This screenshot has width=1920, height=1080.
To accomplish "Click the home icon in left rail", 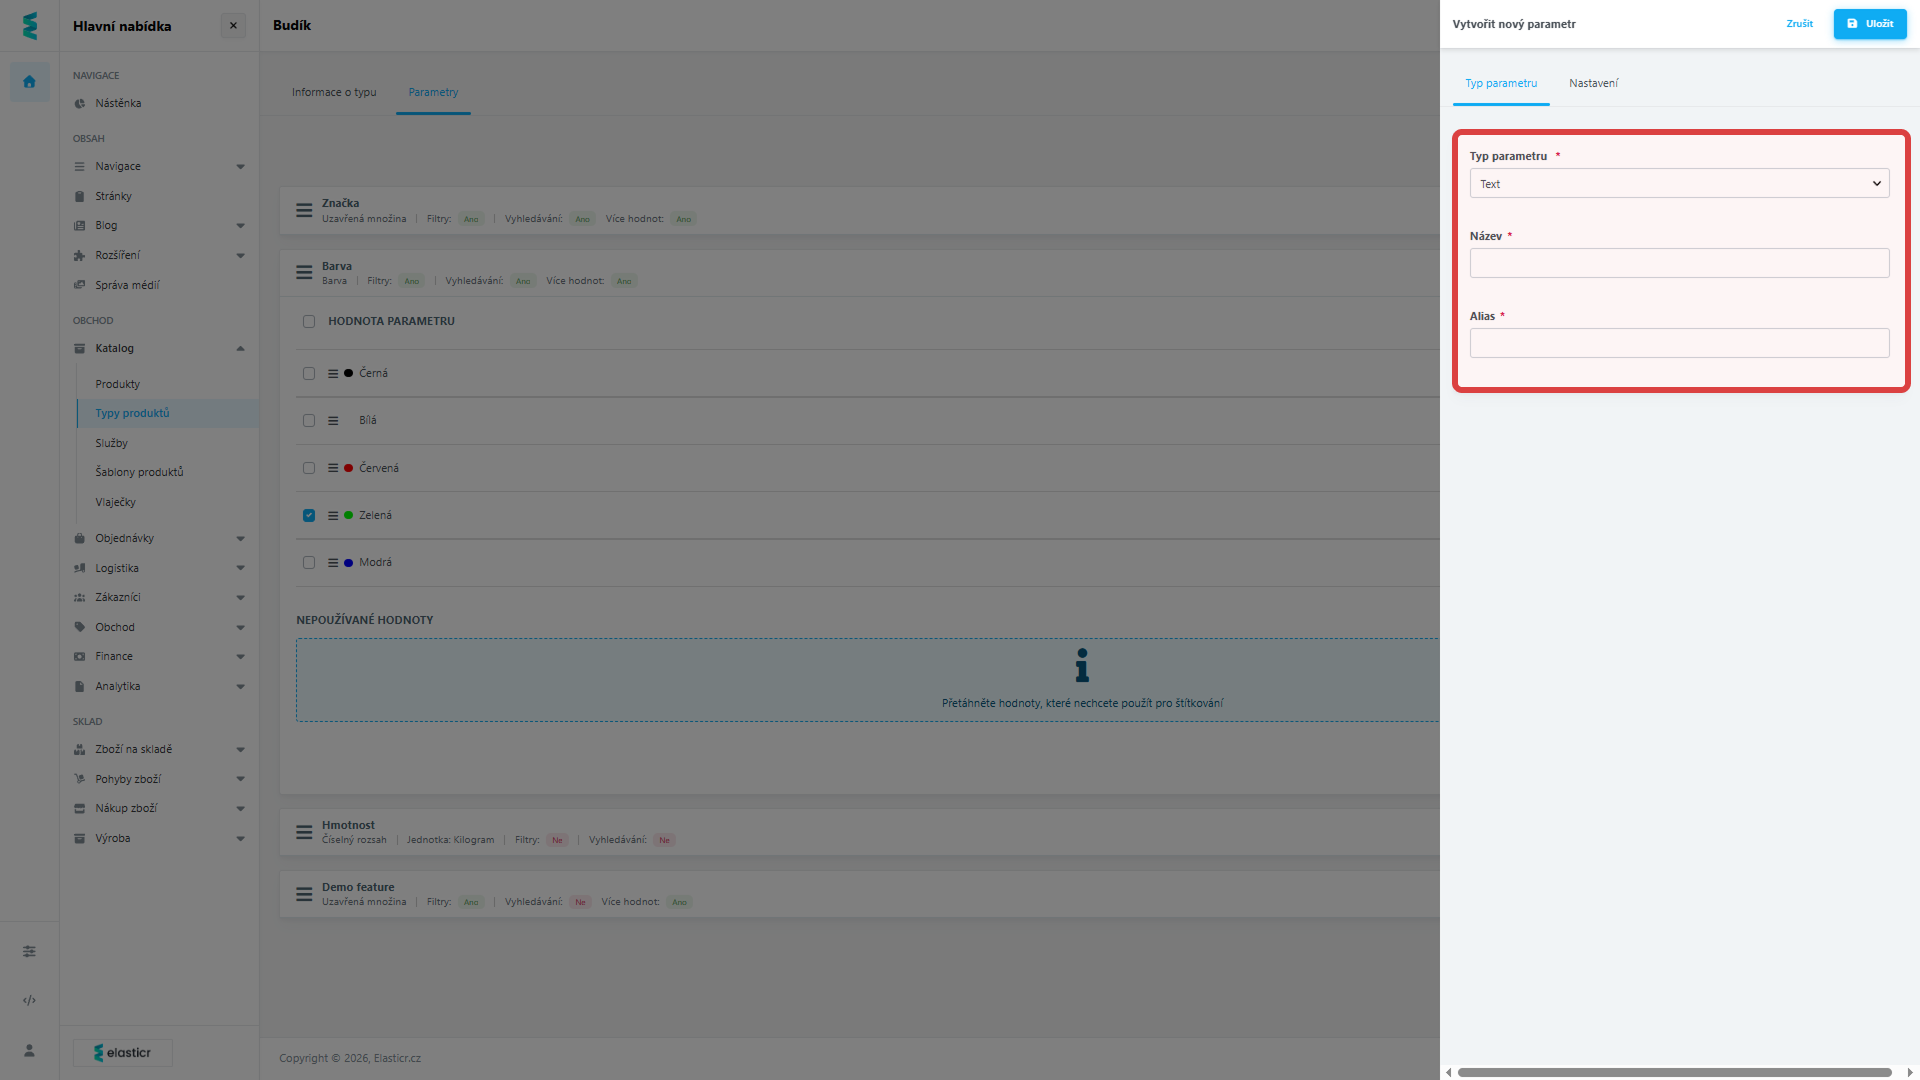I will [x=29, y=82].
